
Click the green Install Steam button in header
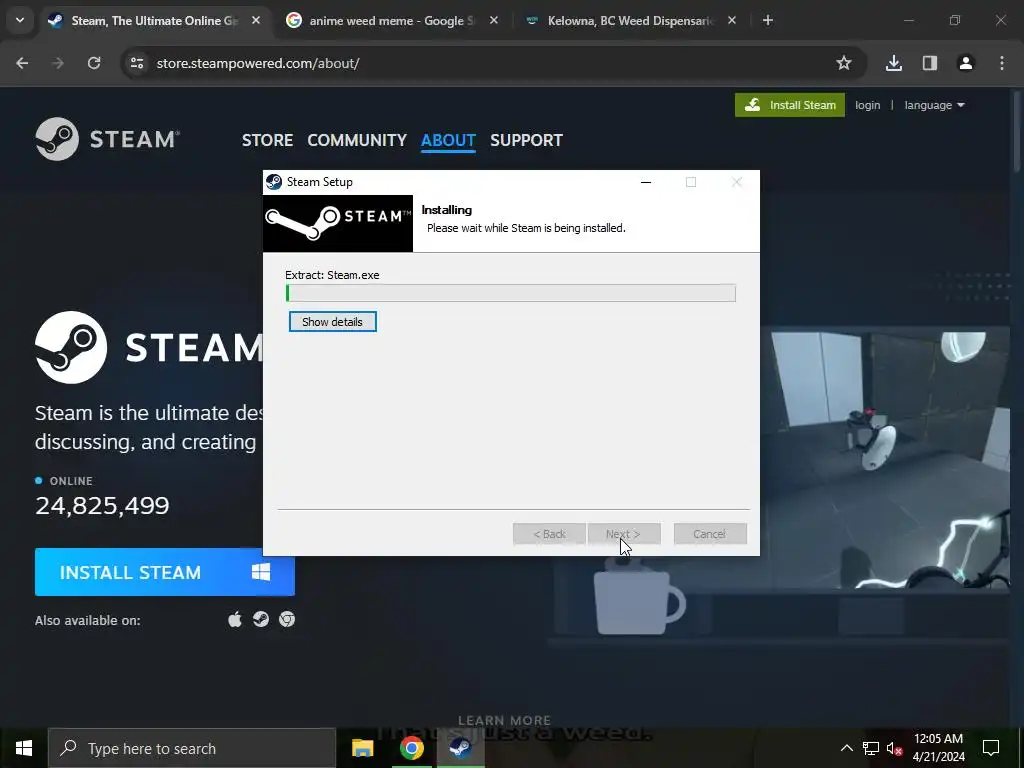click(x=790, y=105)
